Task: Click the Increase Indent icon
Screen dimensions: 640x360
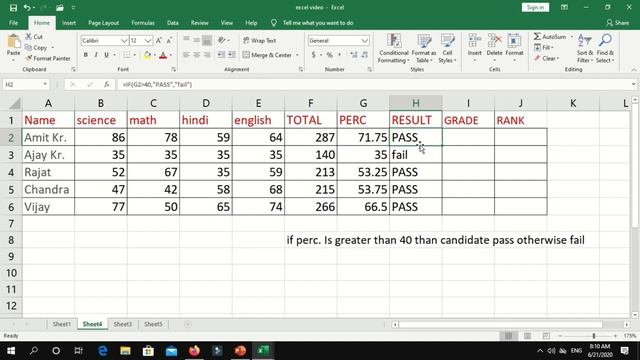Action: (231, 55)
